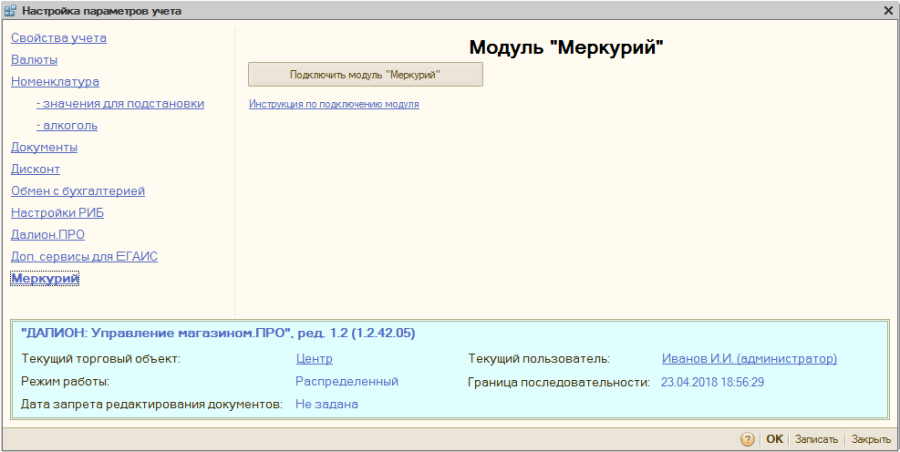This screenshot has width=900, height=452.
Task: Open the Центр trading object link
Action: (314, 359)
